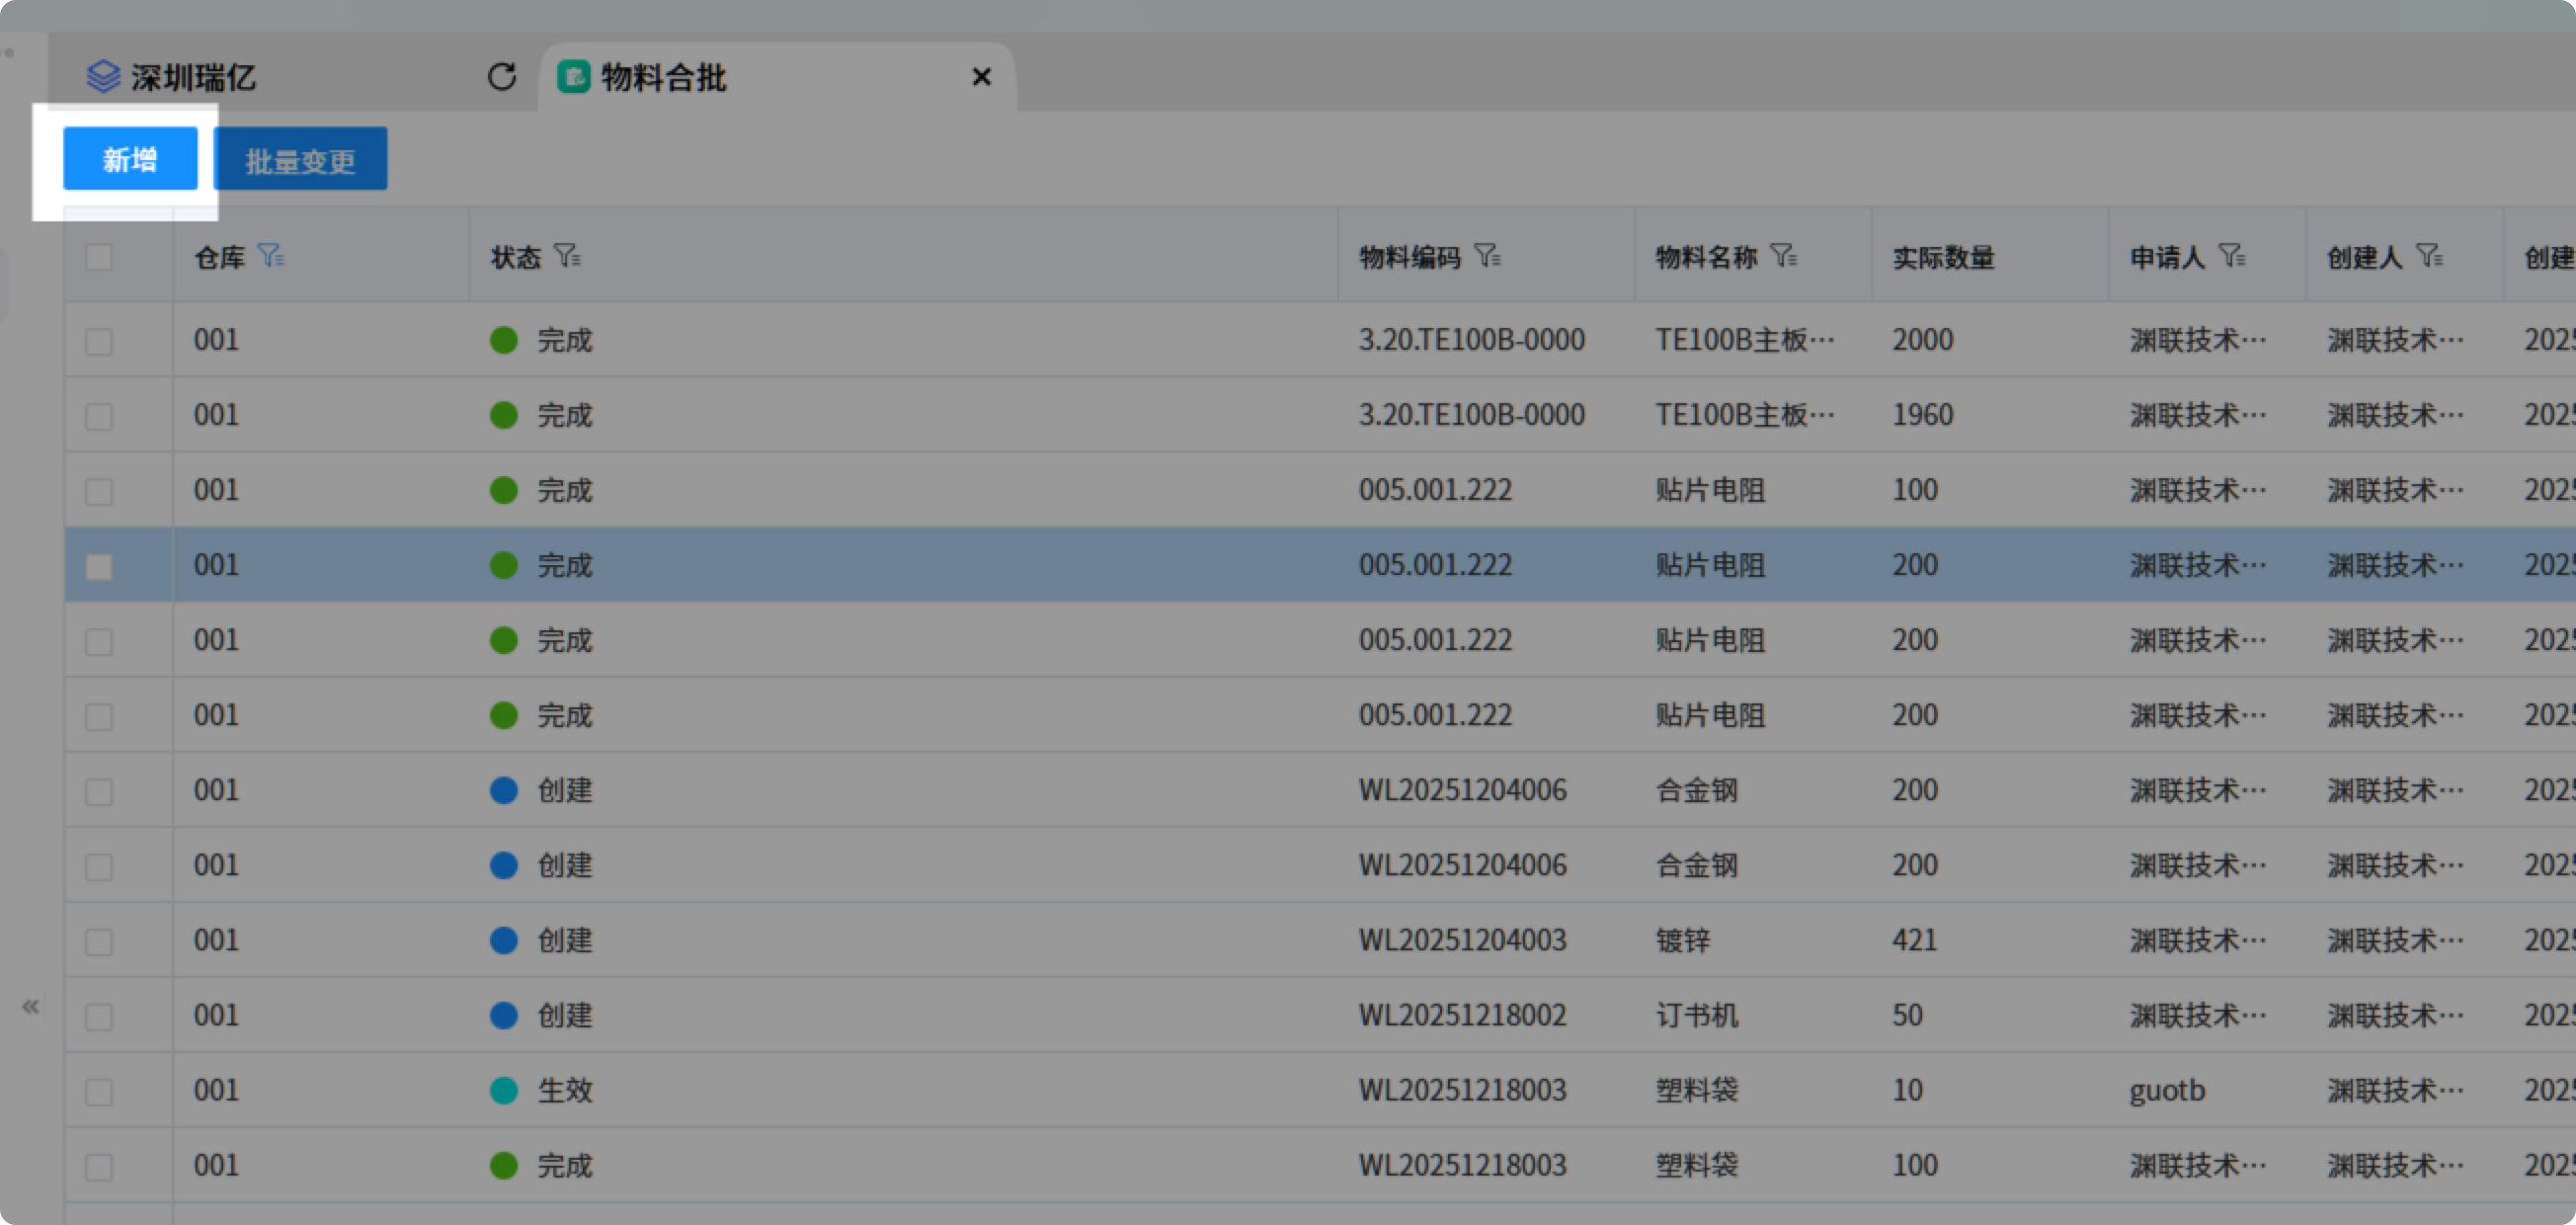Image resolution: width=2576 pixels, height=1225 pixels.
Task: Check the 订书机 row checkbox
Action: [x=99, y=1017]
